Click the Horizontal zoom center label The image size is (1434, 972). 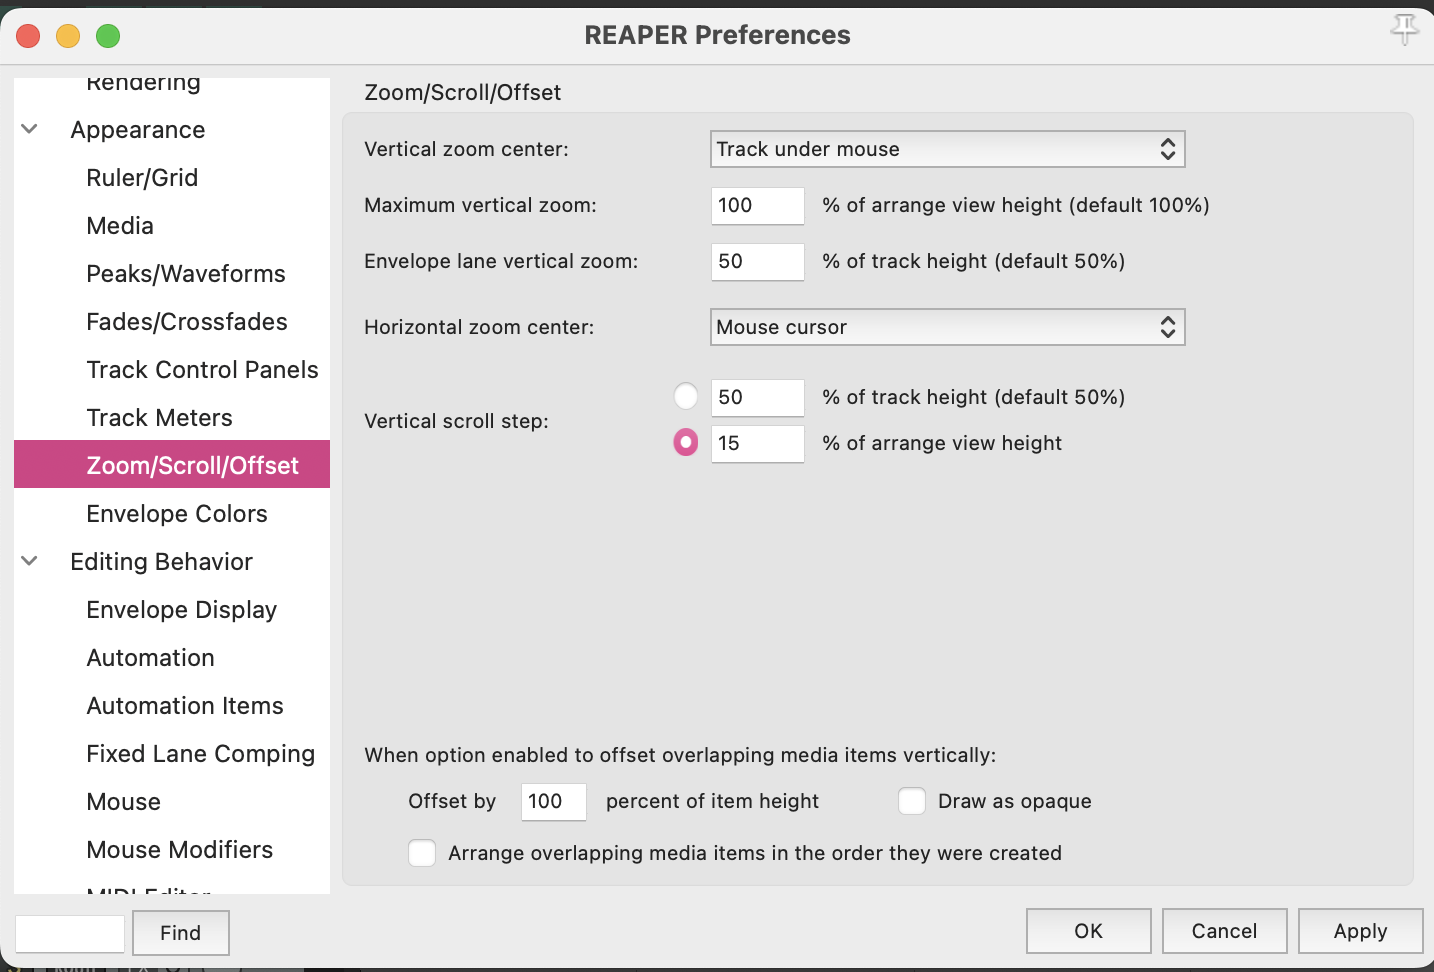(479, 327)
